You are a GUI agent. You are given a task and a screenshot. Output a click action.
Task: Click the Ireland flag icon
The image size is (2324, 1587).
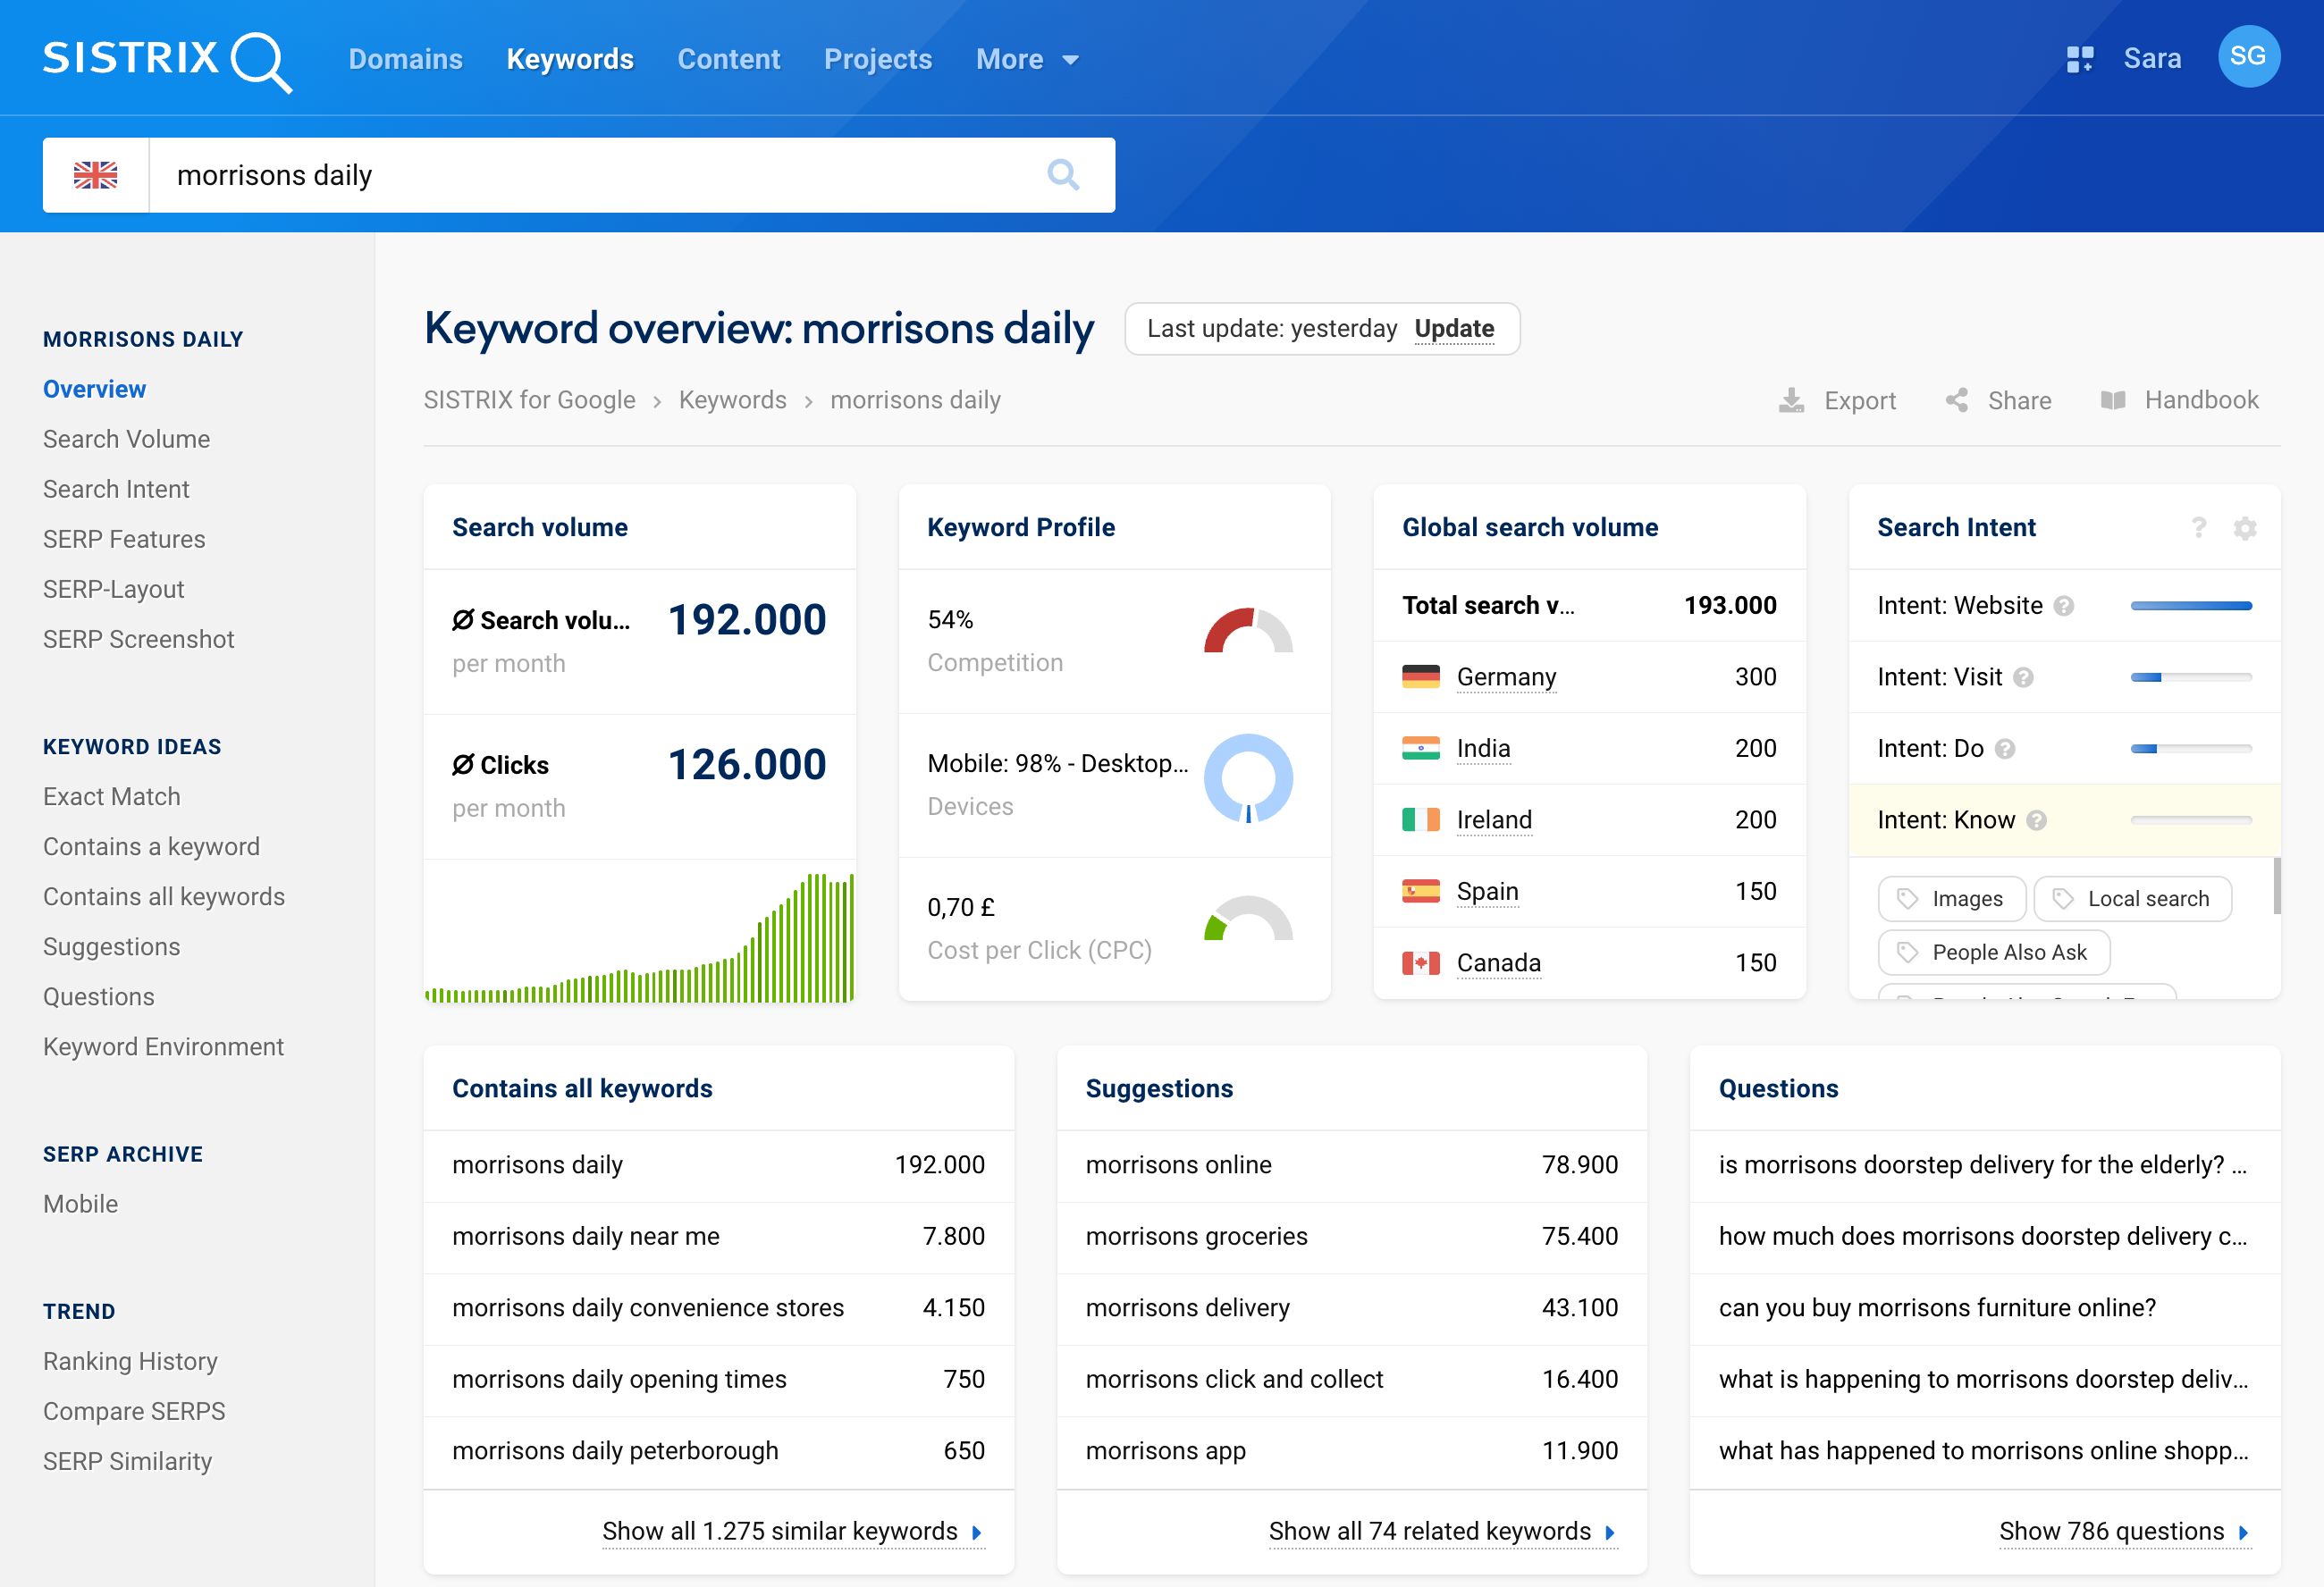click(1420, 820)
